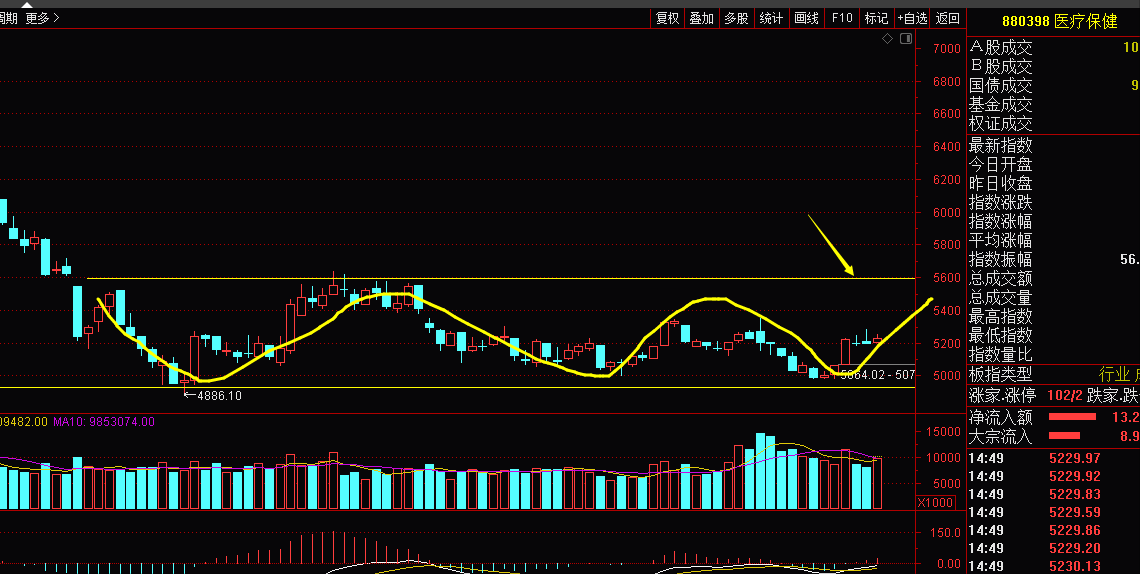Click the tick row priced 5229.86
Image resolution: width=1140 pixels, height=574 pixels.
pyautogui.click(x=1053, y=530)
